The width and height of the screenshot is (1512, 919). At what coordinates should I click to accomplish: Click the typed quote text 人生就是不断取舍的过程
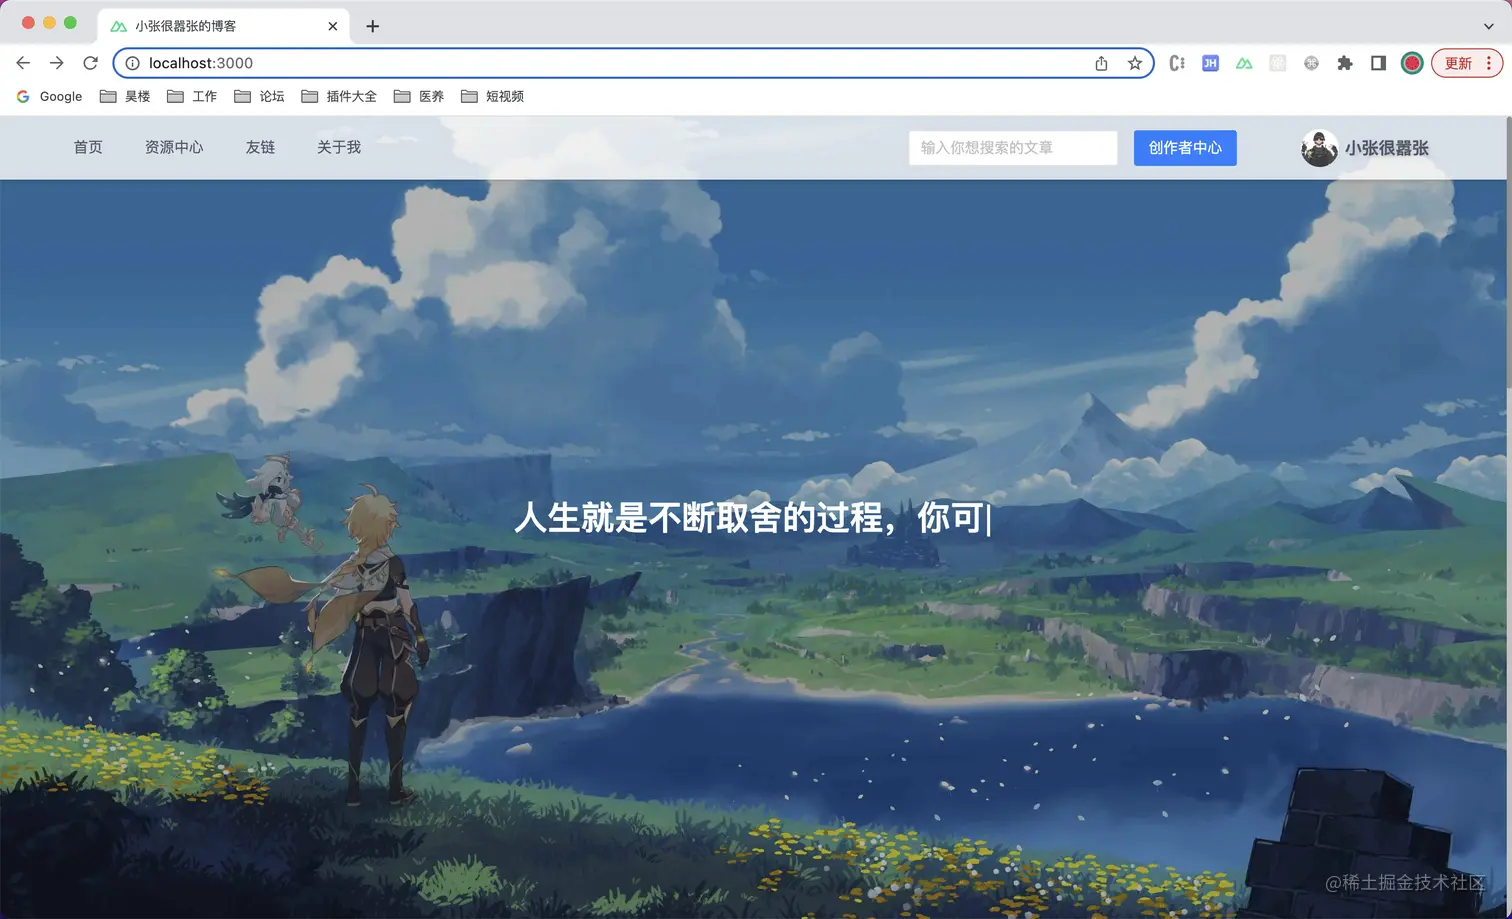(699, 518)
